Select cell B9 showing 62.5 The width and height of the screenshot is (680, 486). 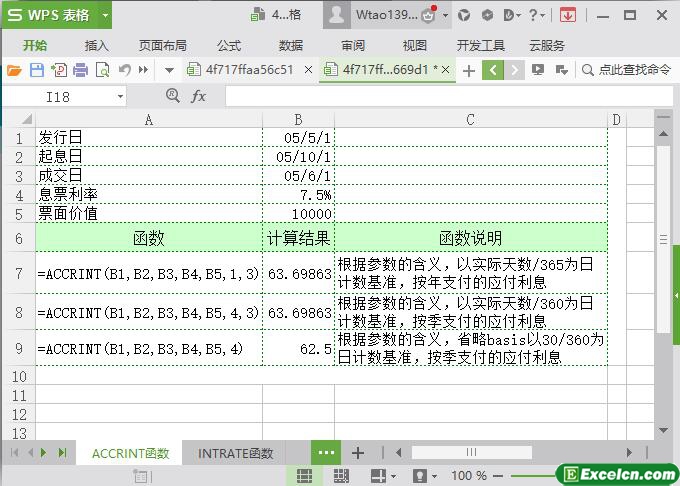(298, 350)
